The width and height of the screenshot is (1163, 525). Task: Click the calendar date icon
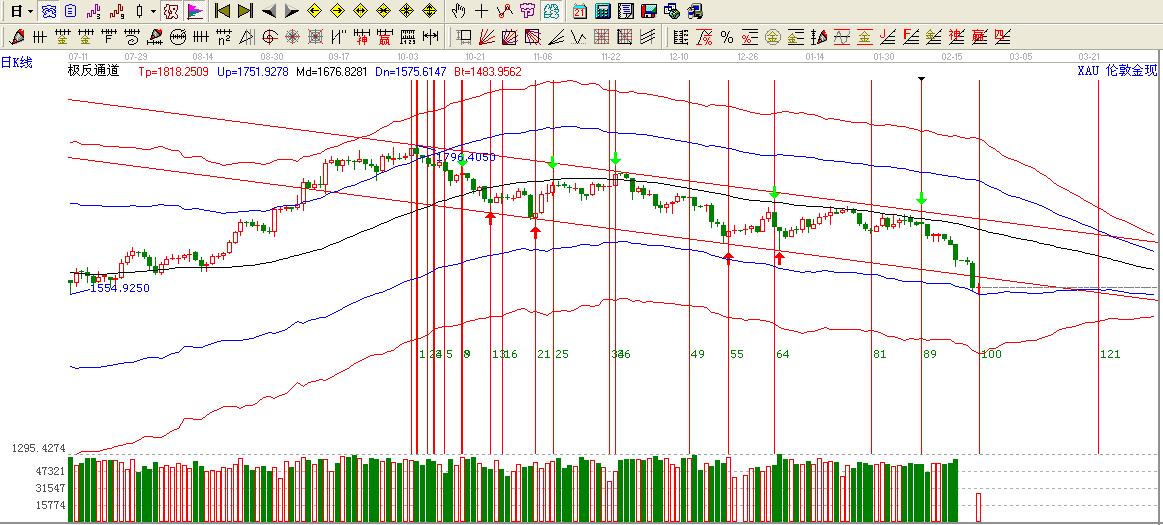point(580,12)
